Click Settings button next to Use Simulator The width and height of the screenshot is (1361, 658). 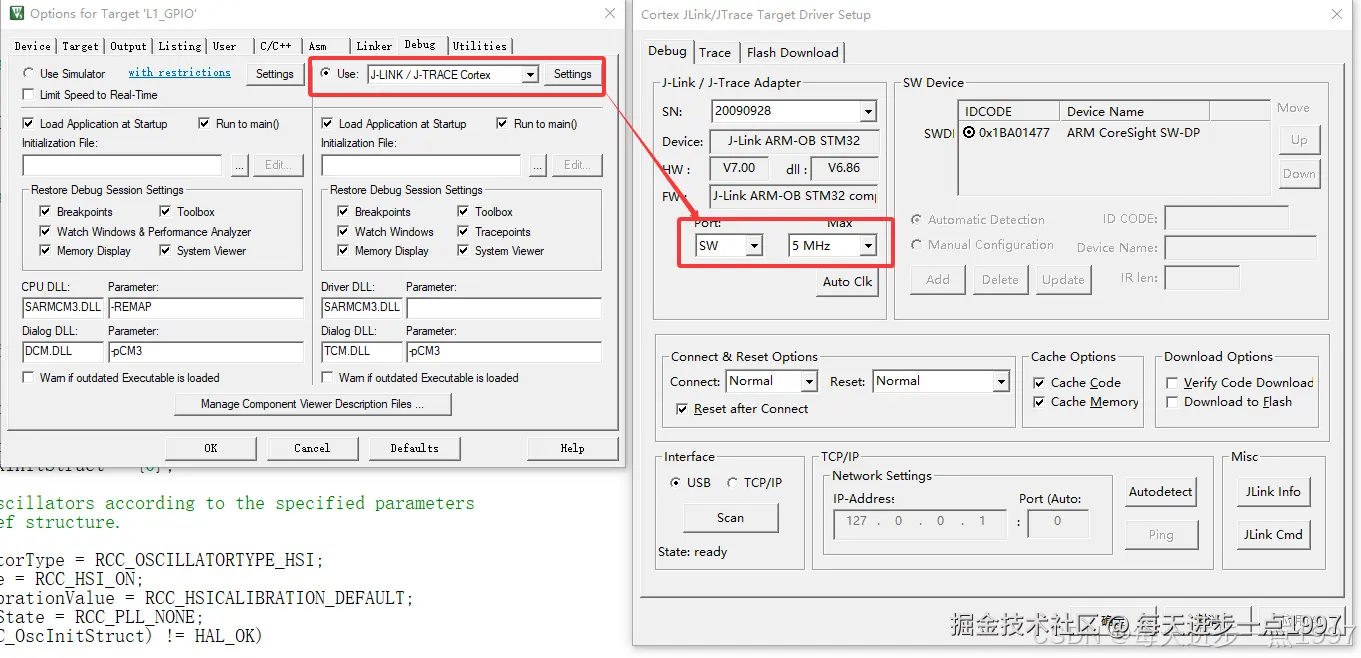(x=275, y=74)
